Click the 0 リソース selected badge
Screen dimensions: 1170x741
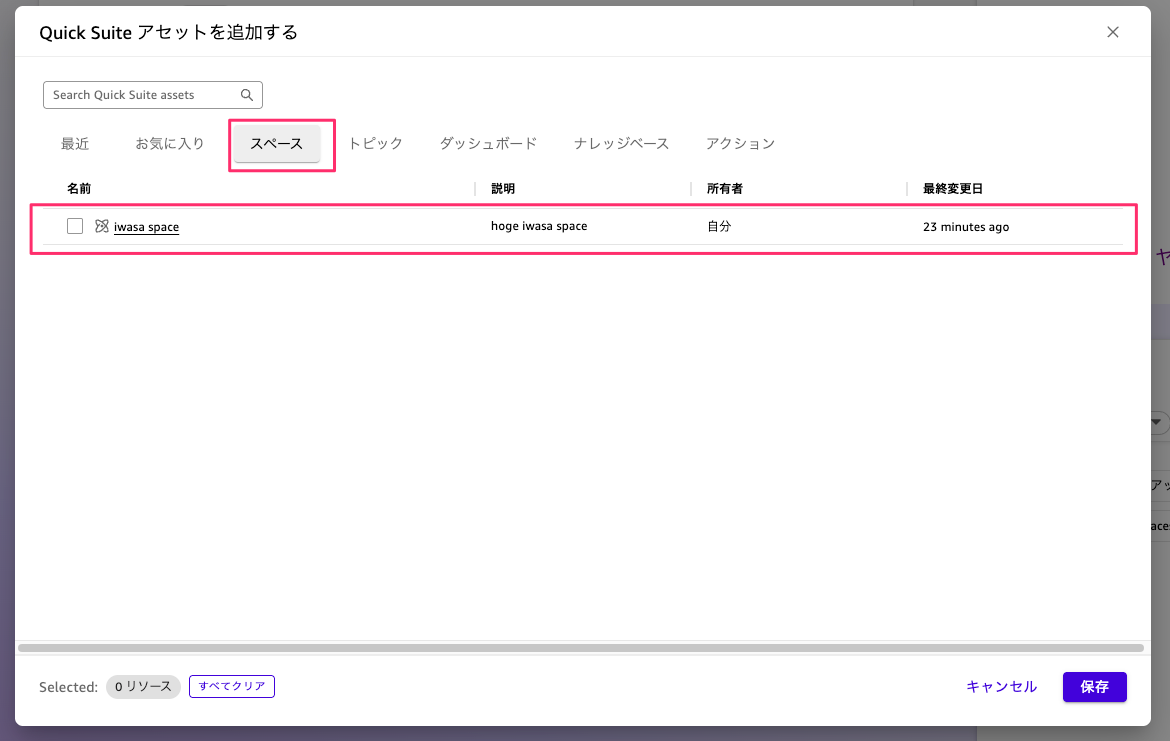[x=143, y=687]
